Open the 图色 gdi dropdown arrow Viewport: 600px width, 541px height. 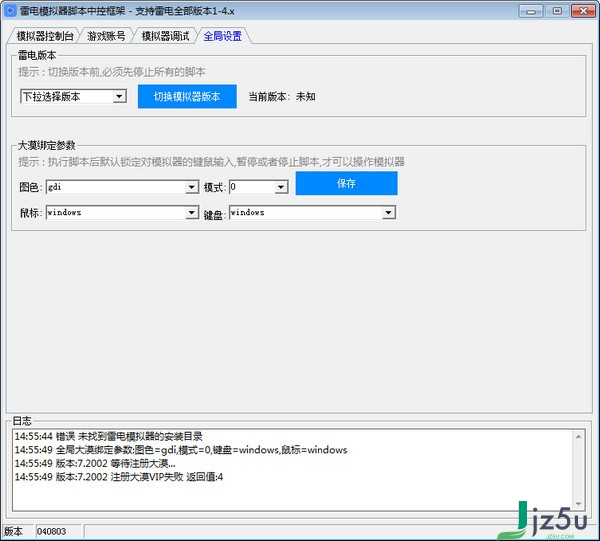point(192,187)
